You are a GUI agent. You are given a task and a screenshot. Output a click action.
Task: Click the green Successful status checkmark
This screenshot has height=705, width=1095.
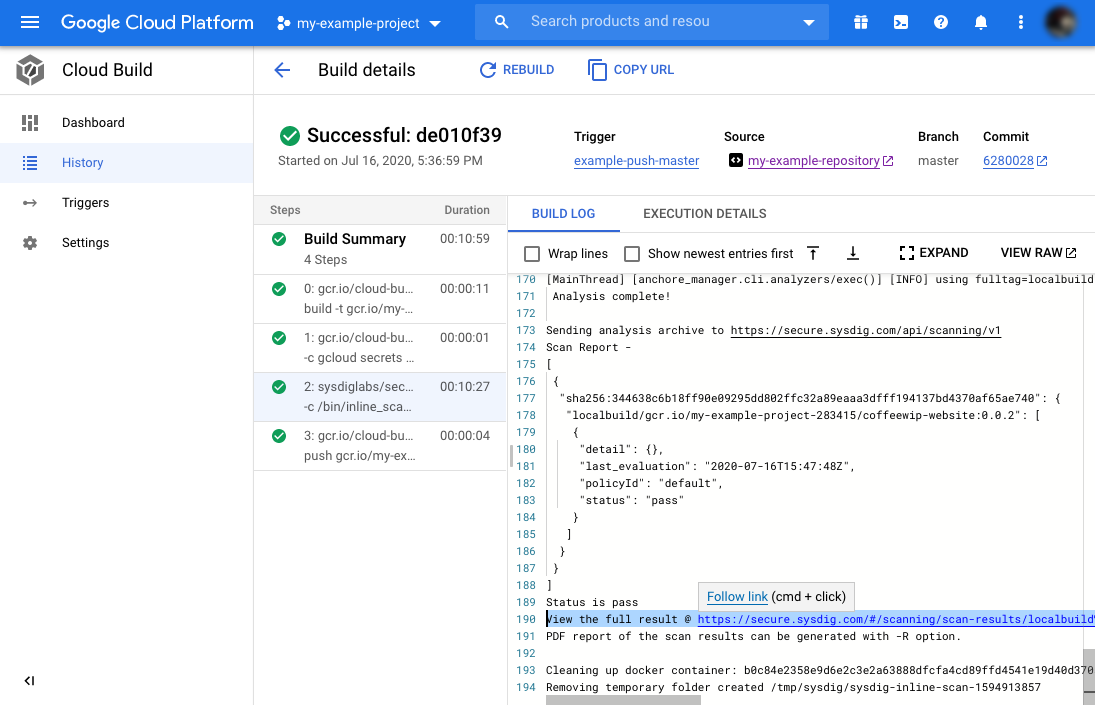coord(290,135)
